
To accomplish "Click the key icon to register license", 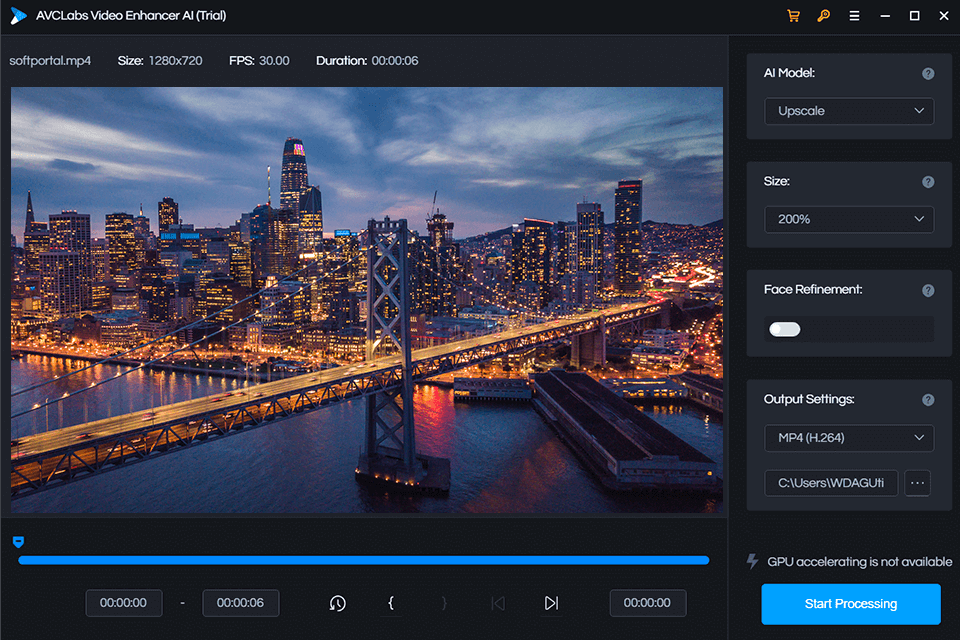I will tap(823, 16).
